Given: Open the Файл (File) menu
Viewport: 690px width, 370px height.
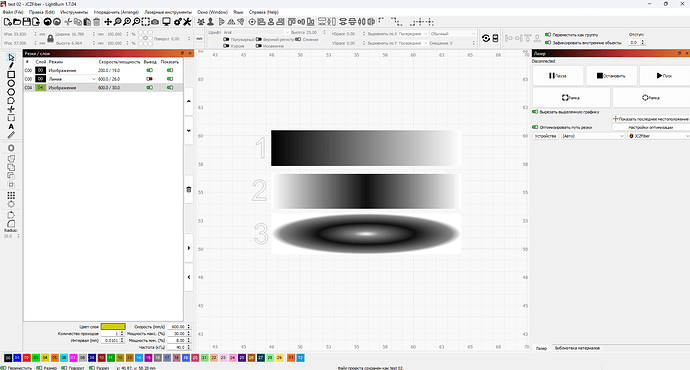Looking at the screenshot, I should pos(13,12).
